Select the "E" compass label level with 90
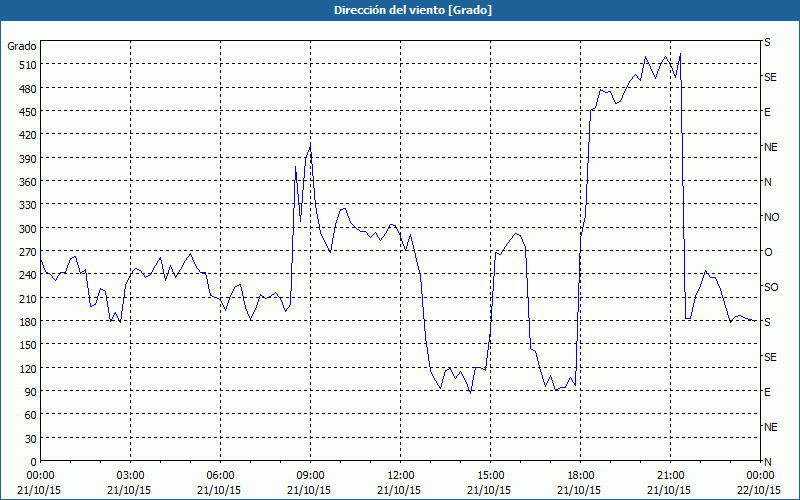 [767, 392]
